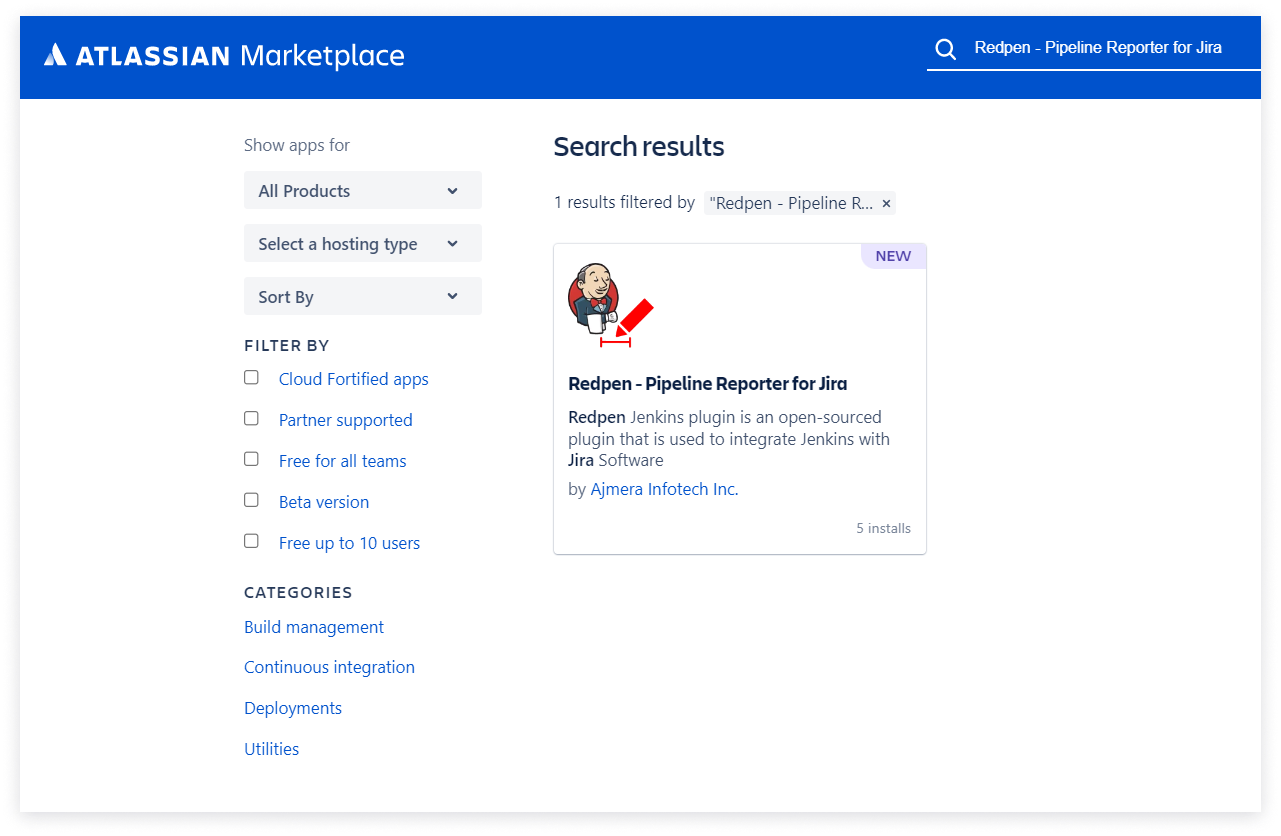This screenshot has width=1281, height=836.
Task: Remove the "Redpen - Pipeline R..." filter chip
Action: pos(886,203)
